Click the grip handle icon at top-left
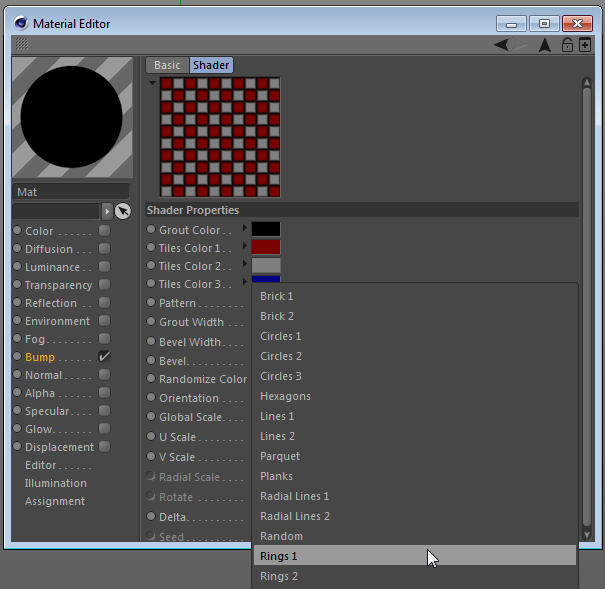Viewport: 605px width, 589px height. (x=22, y=44)
